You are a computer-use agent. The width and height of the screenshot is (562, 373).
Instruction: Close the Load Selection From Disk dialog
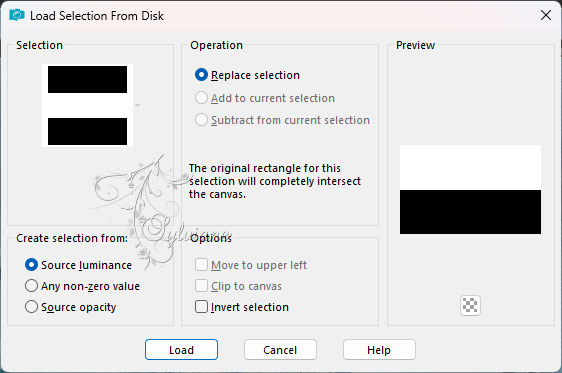[x=546, y=15]
